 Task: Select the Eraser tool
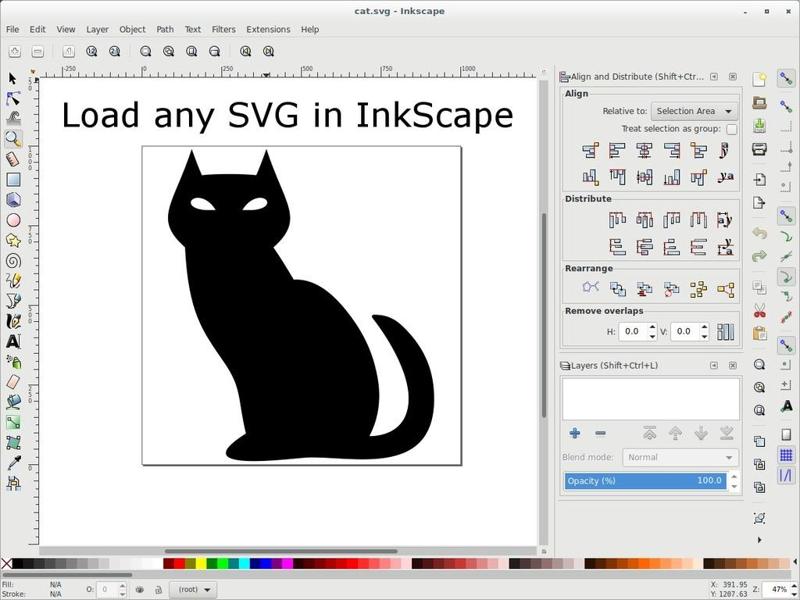tap(13, 382)
